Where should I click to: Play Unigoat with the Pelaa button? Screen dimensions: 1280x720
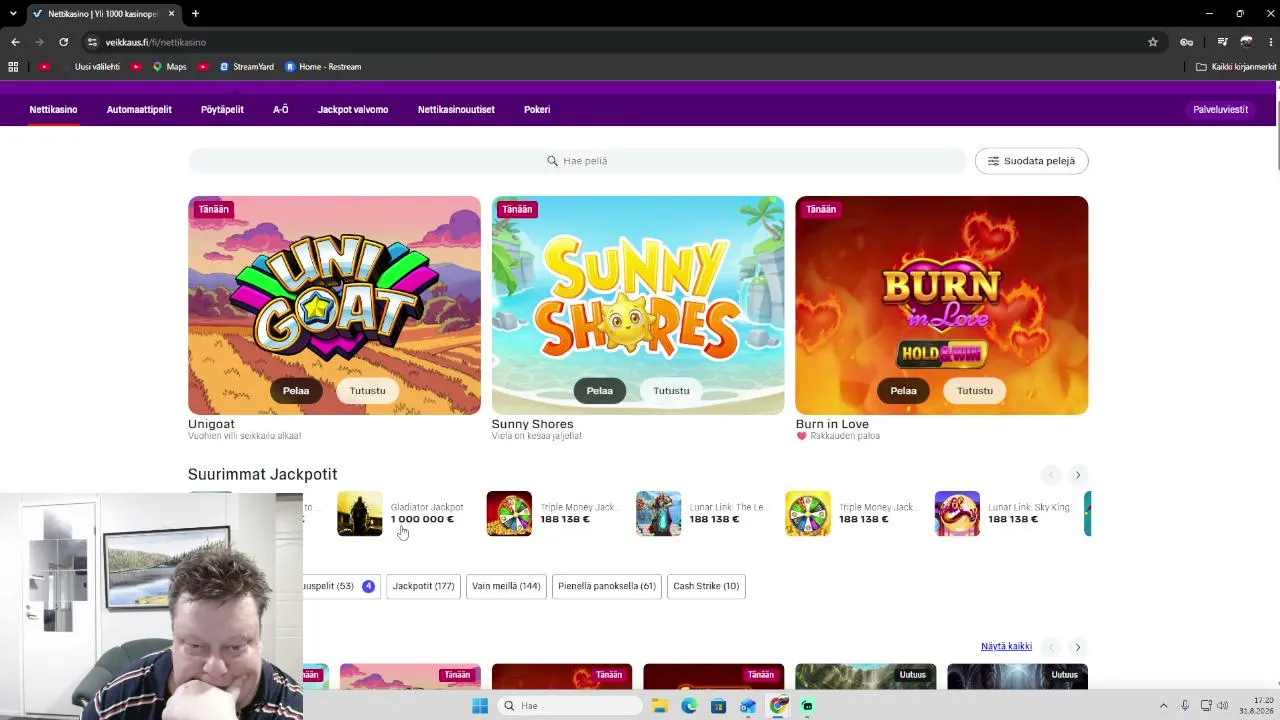(296, 391)
